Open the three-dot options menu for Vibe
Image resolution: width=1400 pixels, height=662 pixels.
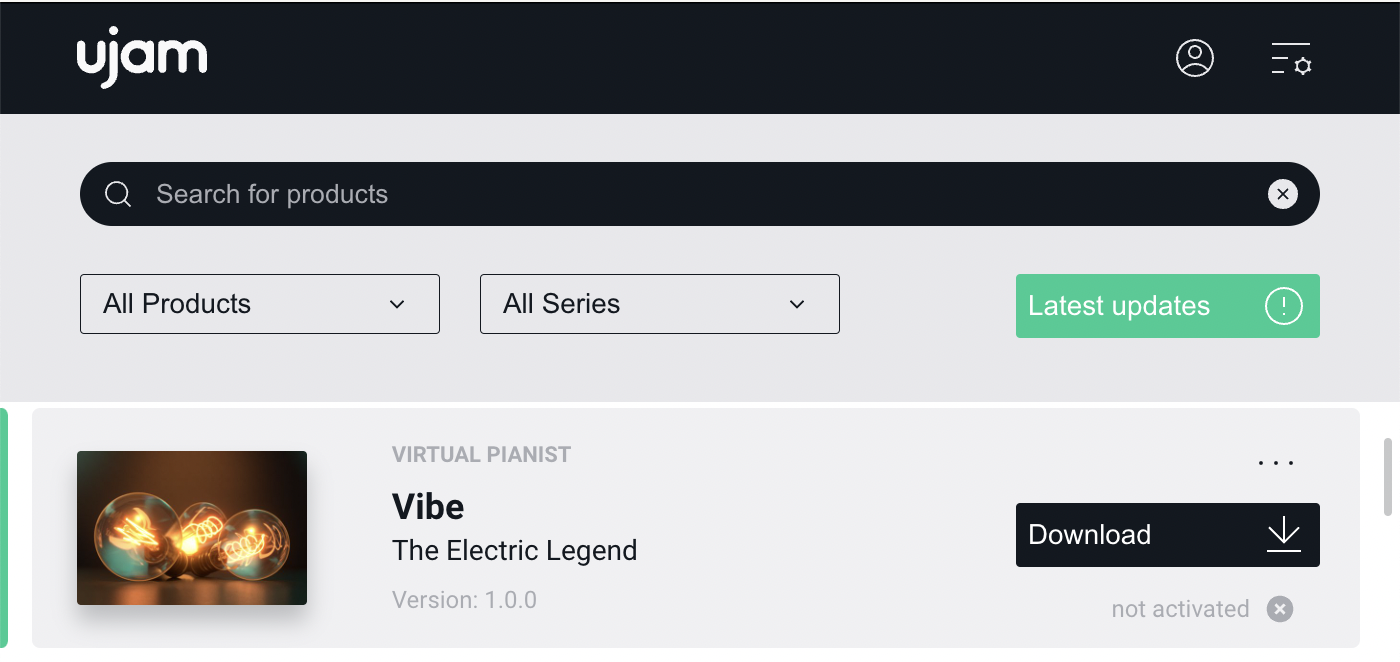[1275, 462]
